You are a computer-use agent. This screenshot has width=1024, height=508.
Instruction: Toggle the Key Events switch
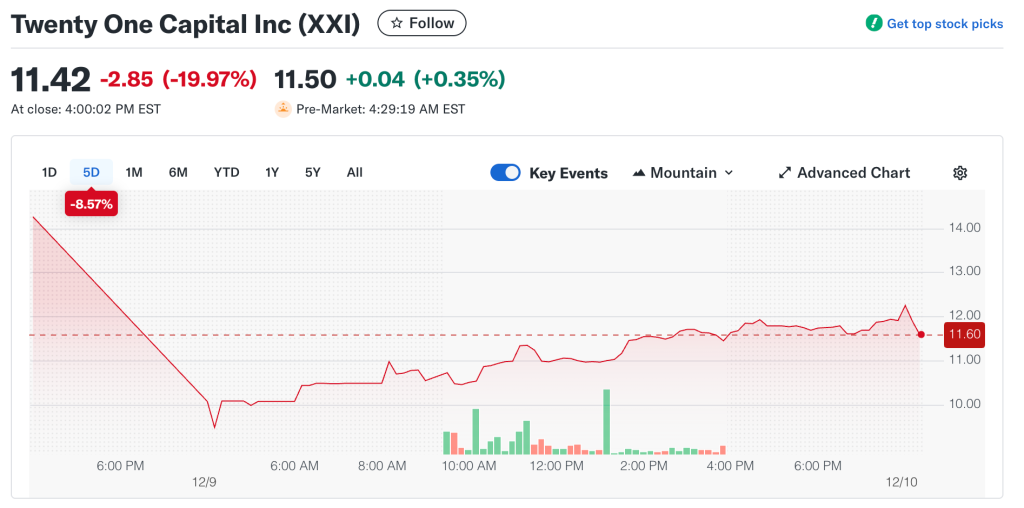(x=505, y=173)
